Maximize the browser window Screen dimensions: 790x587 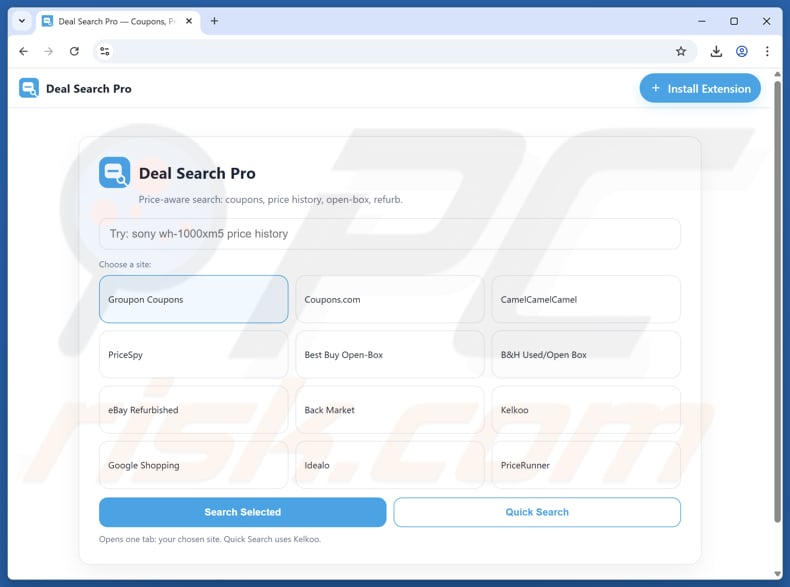(734, 21)
